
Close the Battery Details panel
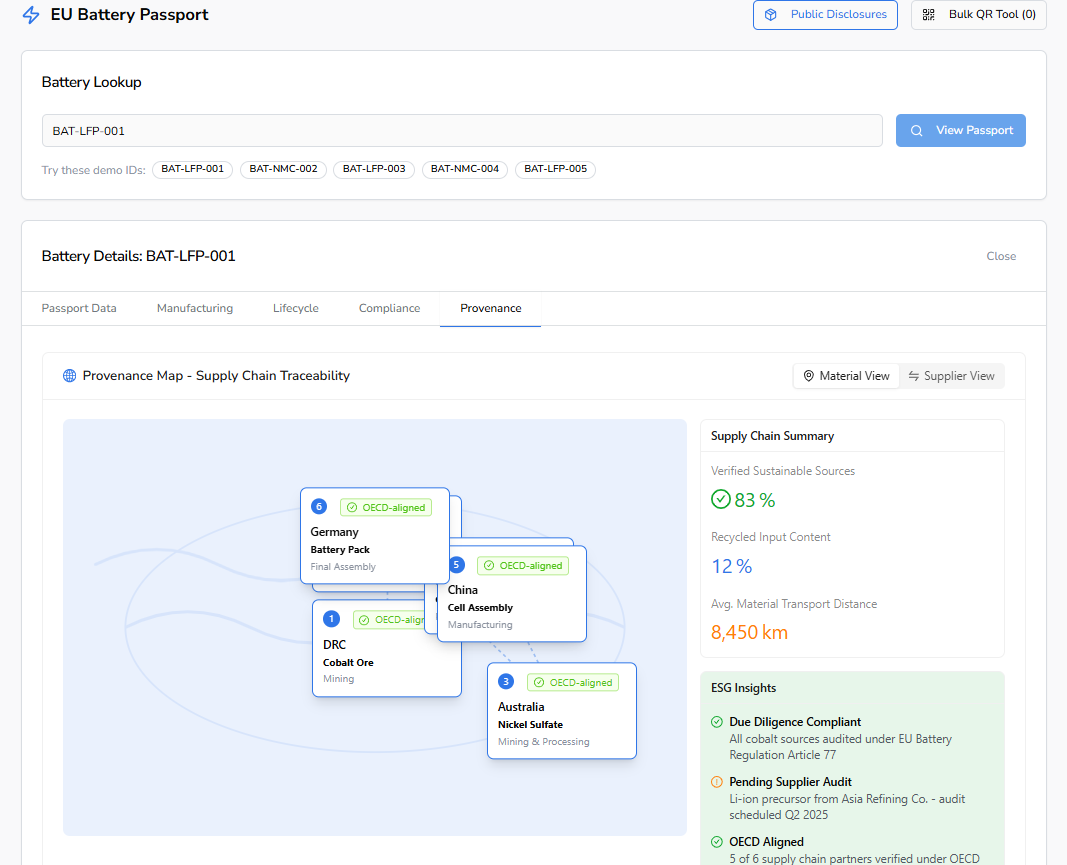[1001, 257]
